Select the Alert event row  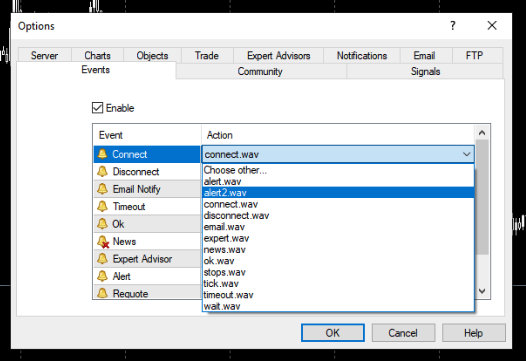coord(147,276)
